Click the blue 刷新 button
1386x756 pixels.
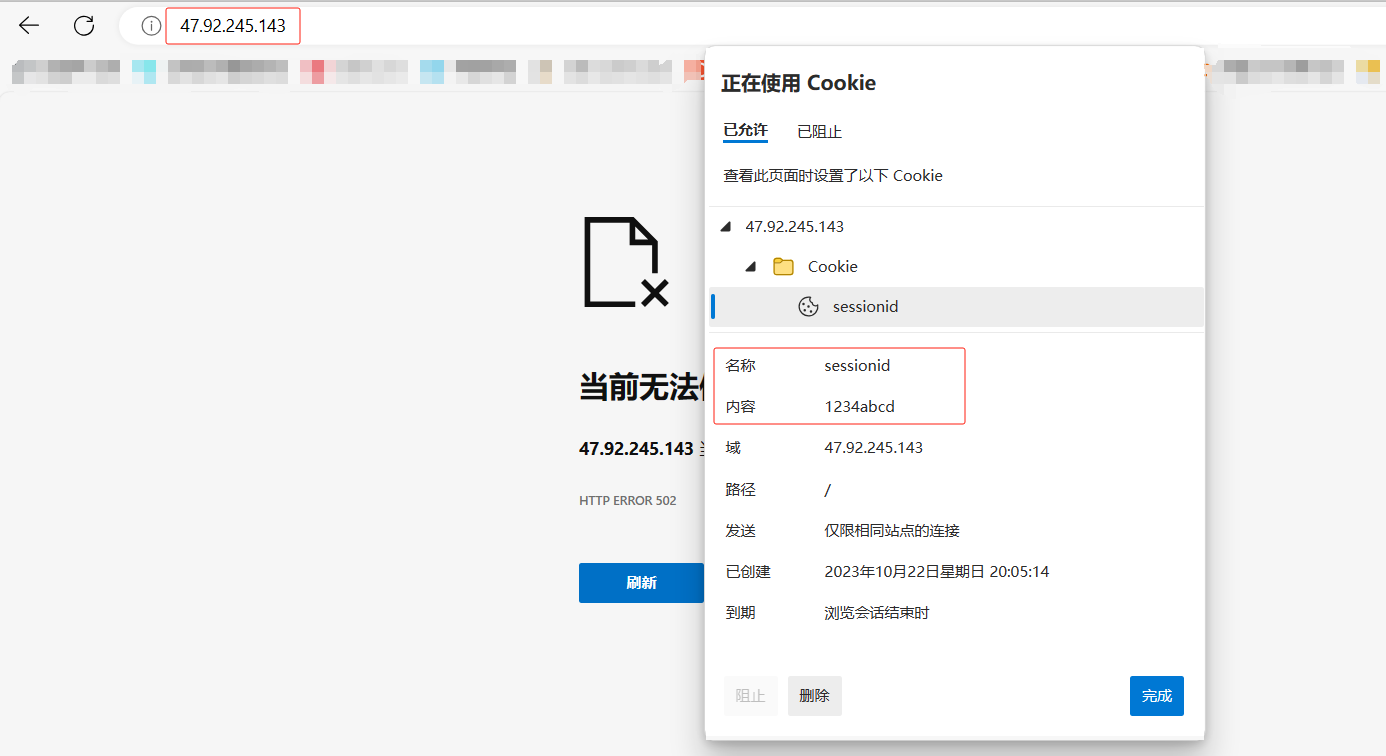point(641,583)
